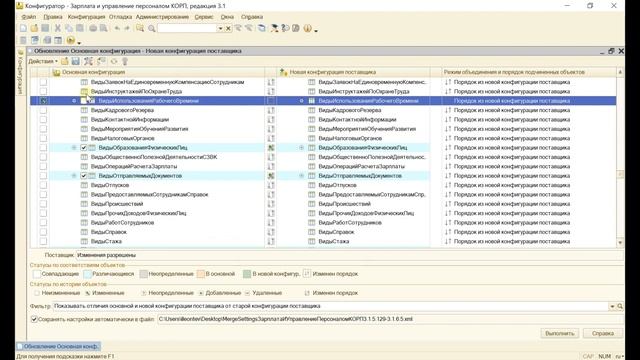Viewport: 640px width, 360px height.
Task: Open help with the question mark icon
Action: point(285,28)
